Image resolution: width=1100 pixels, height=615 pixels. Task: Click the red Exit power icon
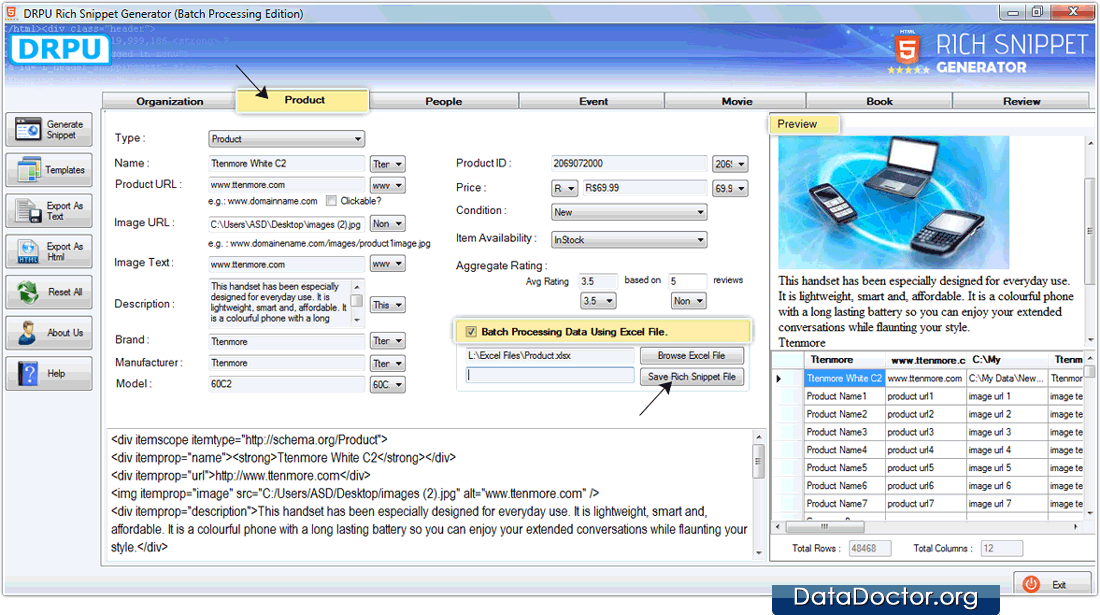(x=1031, y=584)
